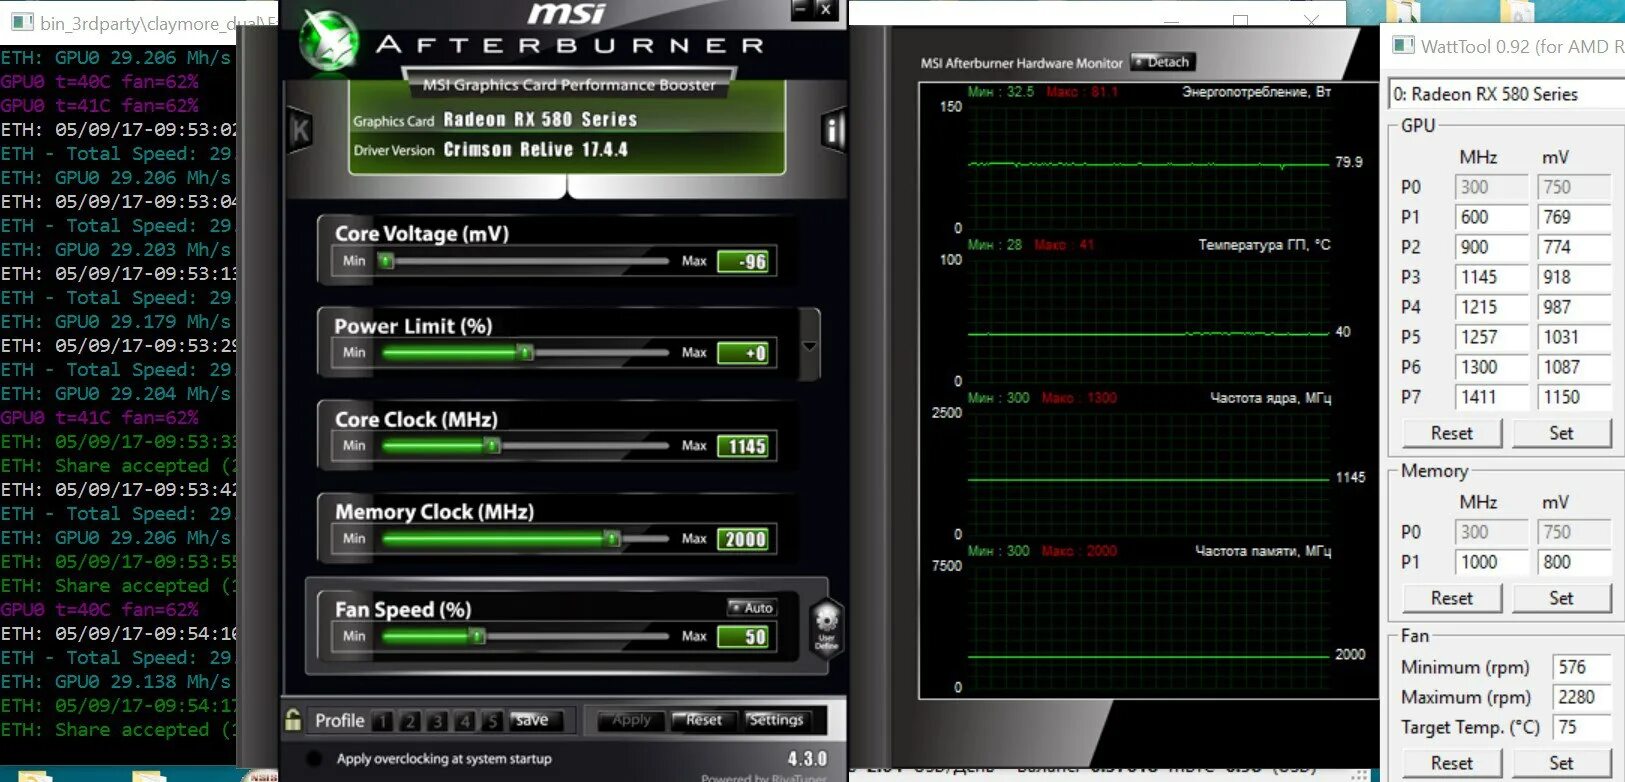Click the Afterburner green jet logo
Image resolution: width=1625 pixels, height=782 pixels.
click(x=329, y=41)
